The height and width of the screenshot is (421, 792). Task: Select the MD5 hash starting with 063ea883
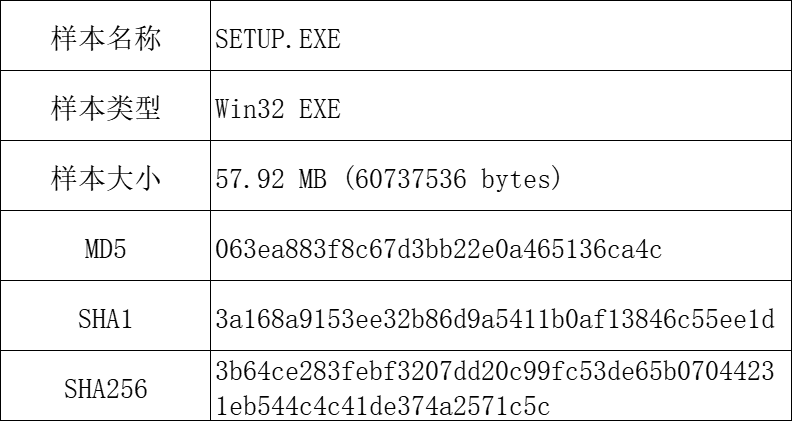click(x=439, y=249)
